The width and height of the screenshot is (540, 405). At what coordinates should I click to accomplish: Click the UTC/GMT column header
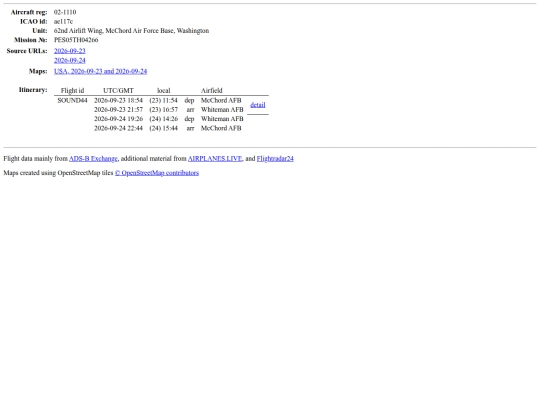[x=118, y=91]
